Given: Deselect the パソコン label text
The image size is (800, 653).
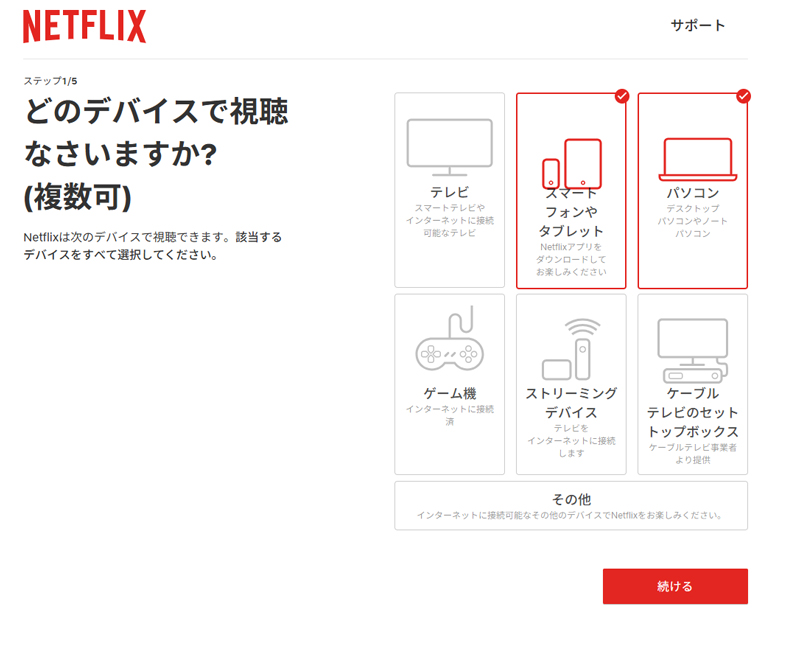Looking at the screenshot, I should (692, 192).
